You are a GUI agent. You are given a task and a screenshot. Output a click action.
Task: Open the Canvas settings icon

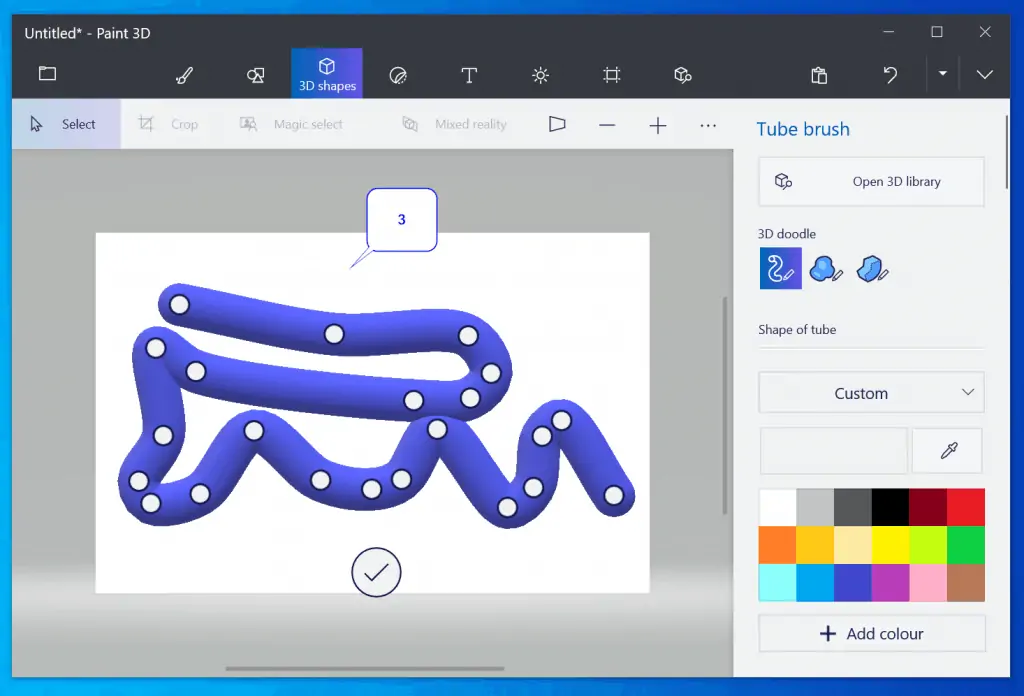point(612,75)
